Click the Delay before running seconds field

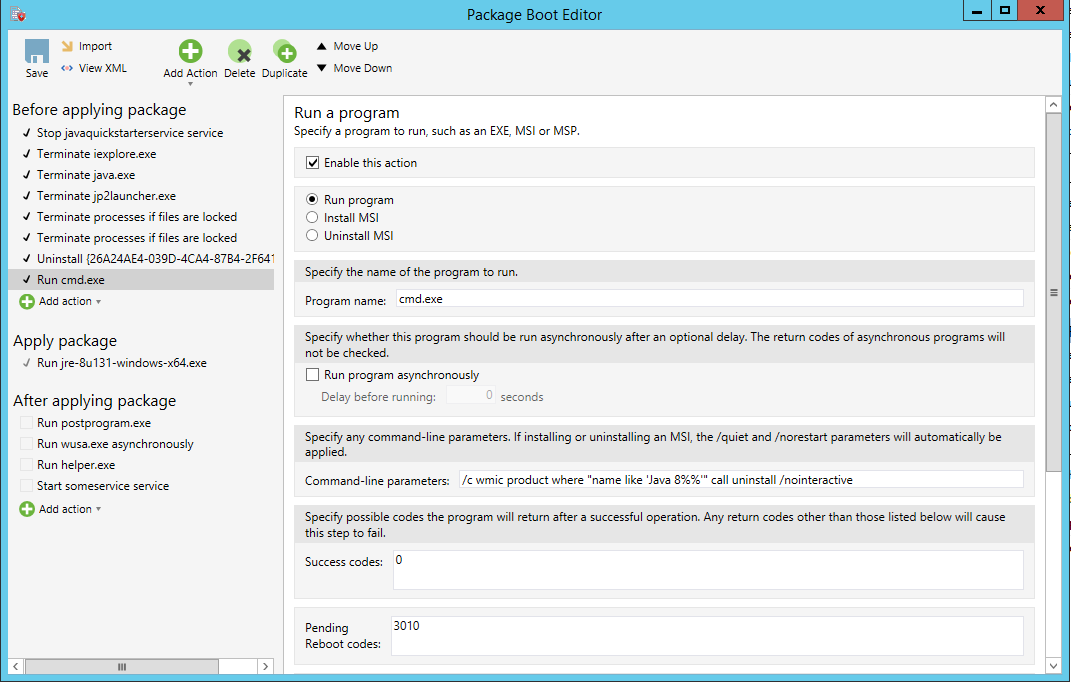pos(471,395)
